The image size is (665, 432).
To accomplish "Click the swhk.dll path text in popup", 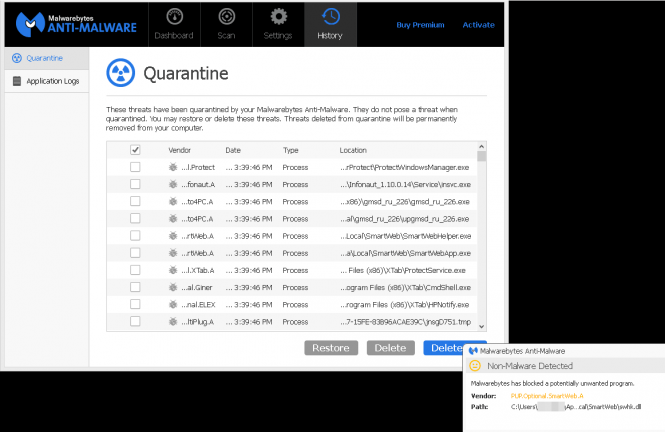I will coord(576,407).
